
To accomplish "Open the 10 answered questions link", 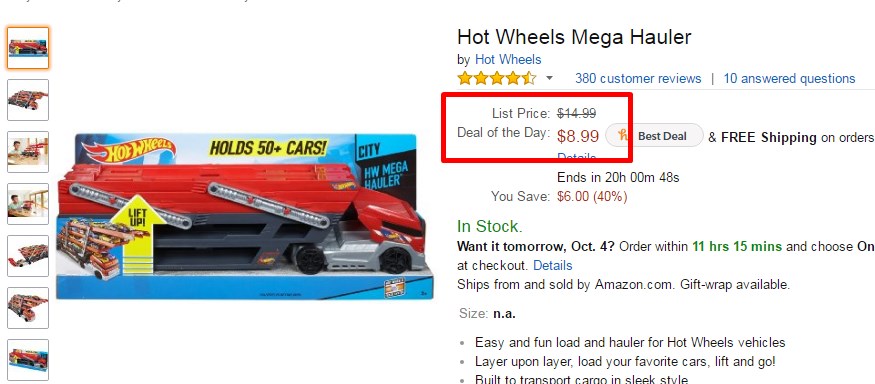I will [x=789, y=79].
